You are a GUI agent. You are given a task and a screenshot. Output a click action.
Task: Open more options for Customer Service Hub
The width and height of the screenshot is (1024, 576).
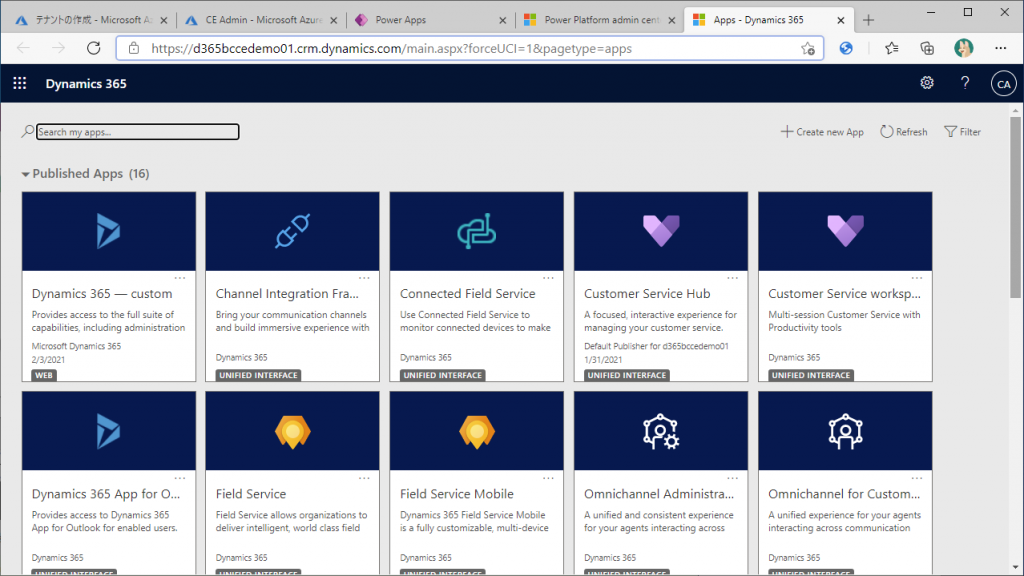click(x=732, y=278)
